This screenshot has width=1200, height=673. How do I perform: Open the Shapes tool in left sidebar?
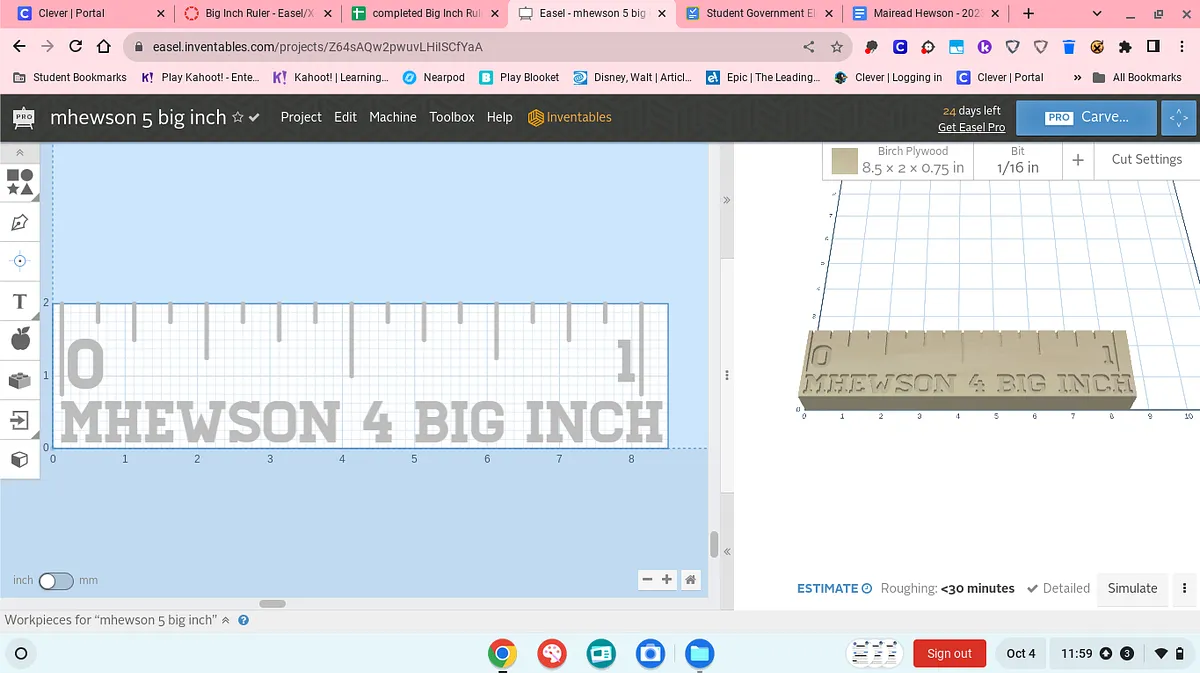click(20, 181)
